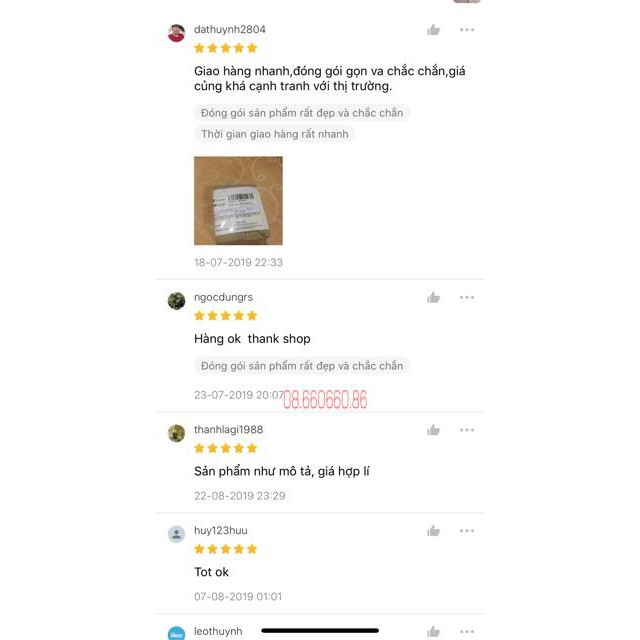Screen dimensions: 640x640
Task: Open ngocdungrs's profile avatar
Action: pos(176,301)
